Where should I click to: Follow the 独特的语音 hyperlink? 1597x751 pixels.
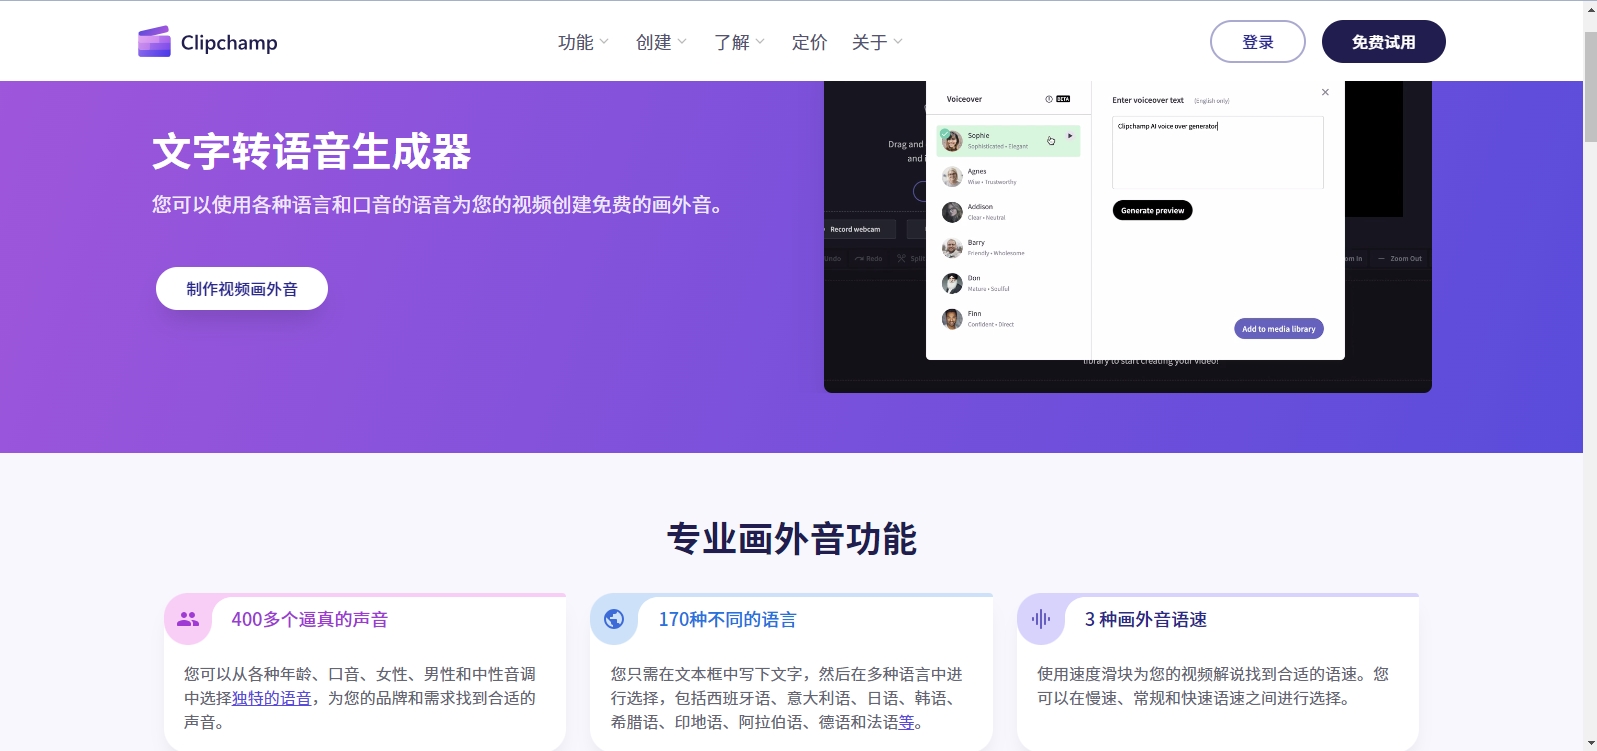pos(272,698)
